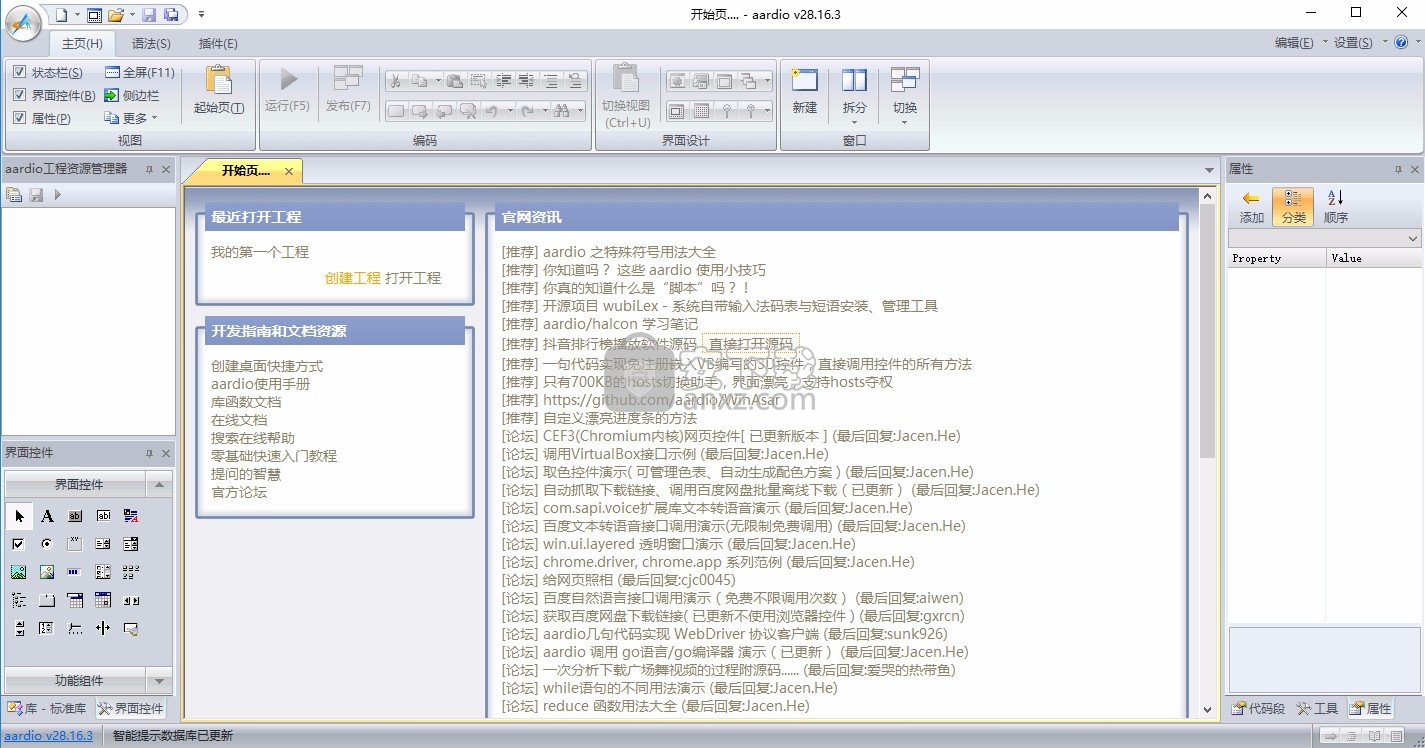
Task: Switch to the 代码段 tab at bottom right
Action: click(x=1258, y=709)
